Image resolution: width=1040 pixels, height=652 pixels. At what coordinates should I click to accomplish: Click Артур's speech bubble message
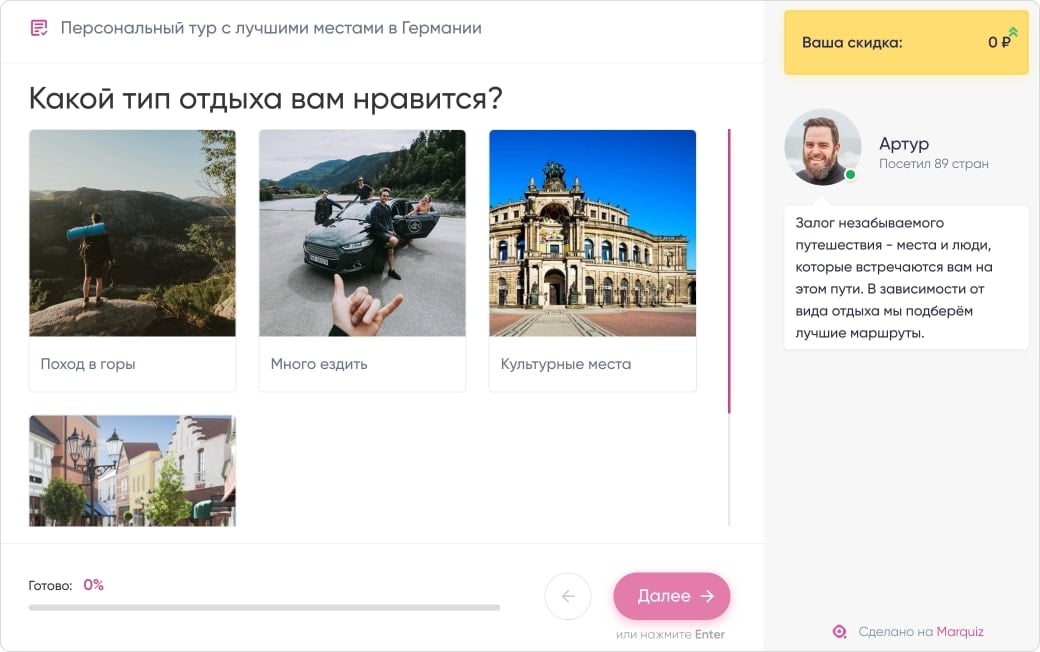coord(905,277)
